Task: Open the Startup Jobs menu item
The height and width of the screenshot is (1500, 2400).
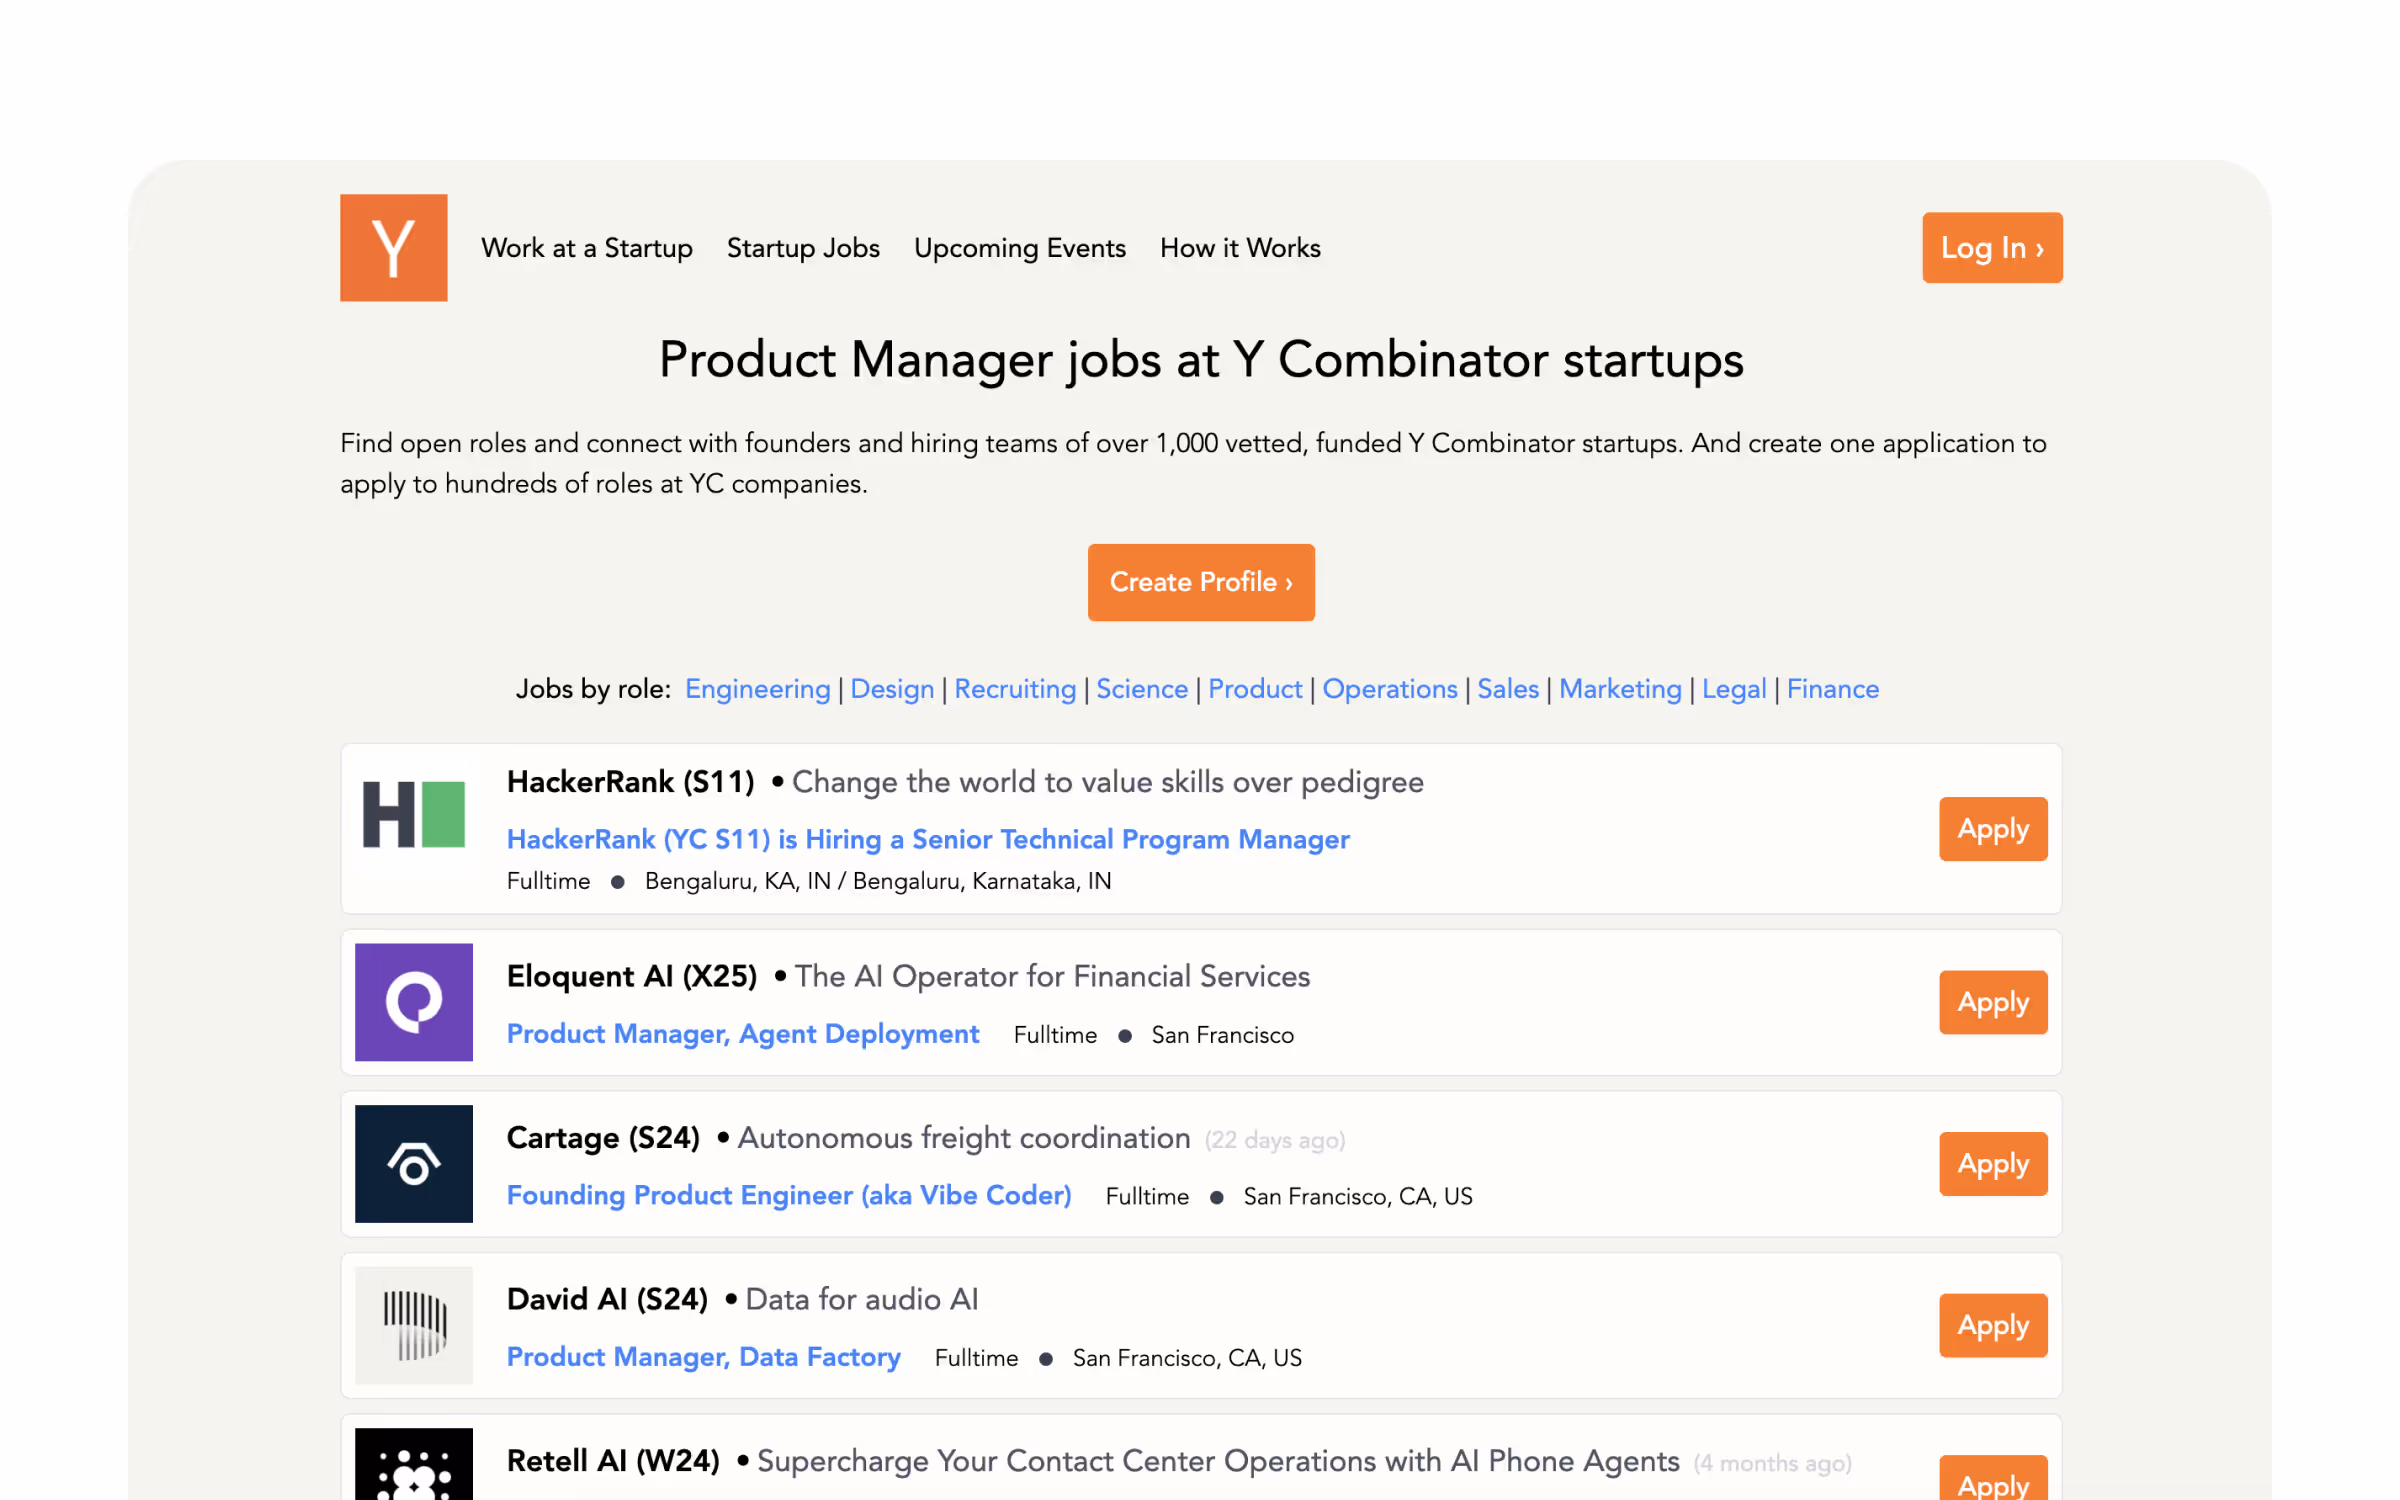Action: click(803, 248)
